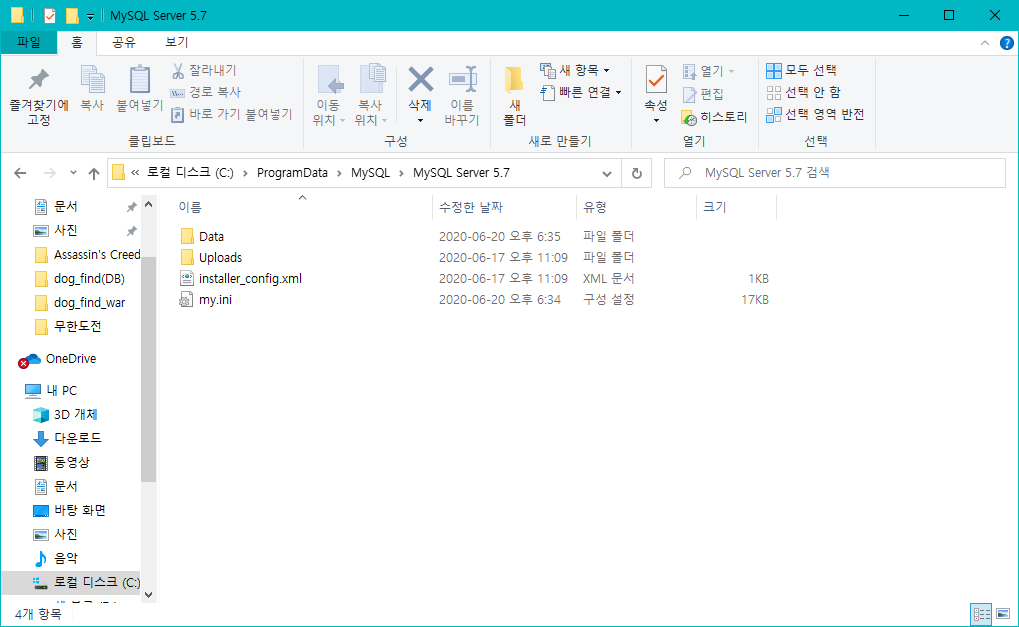
Task: Click 모두 선택 select all
Action: (x=801, y=70)
